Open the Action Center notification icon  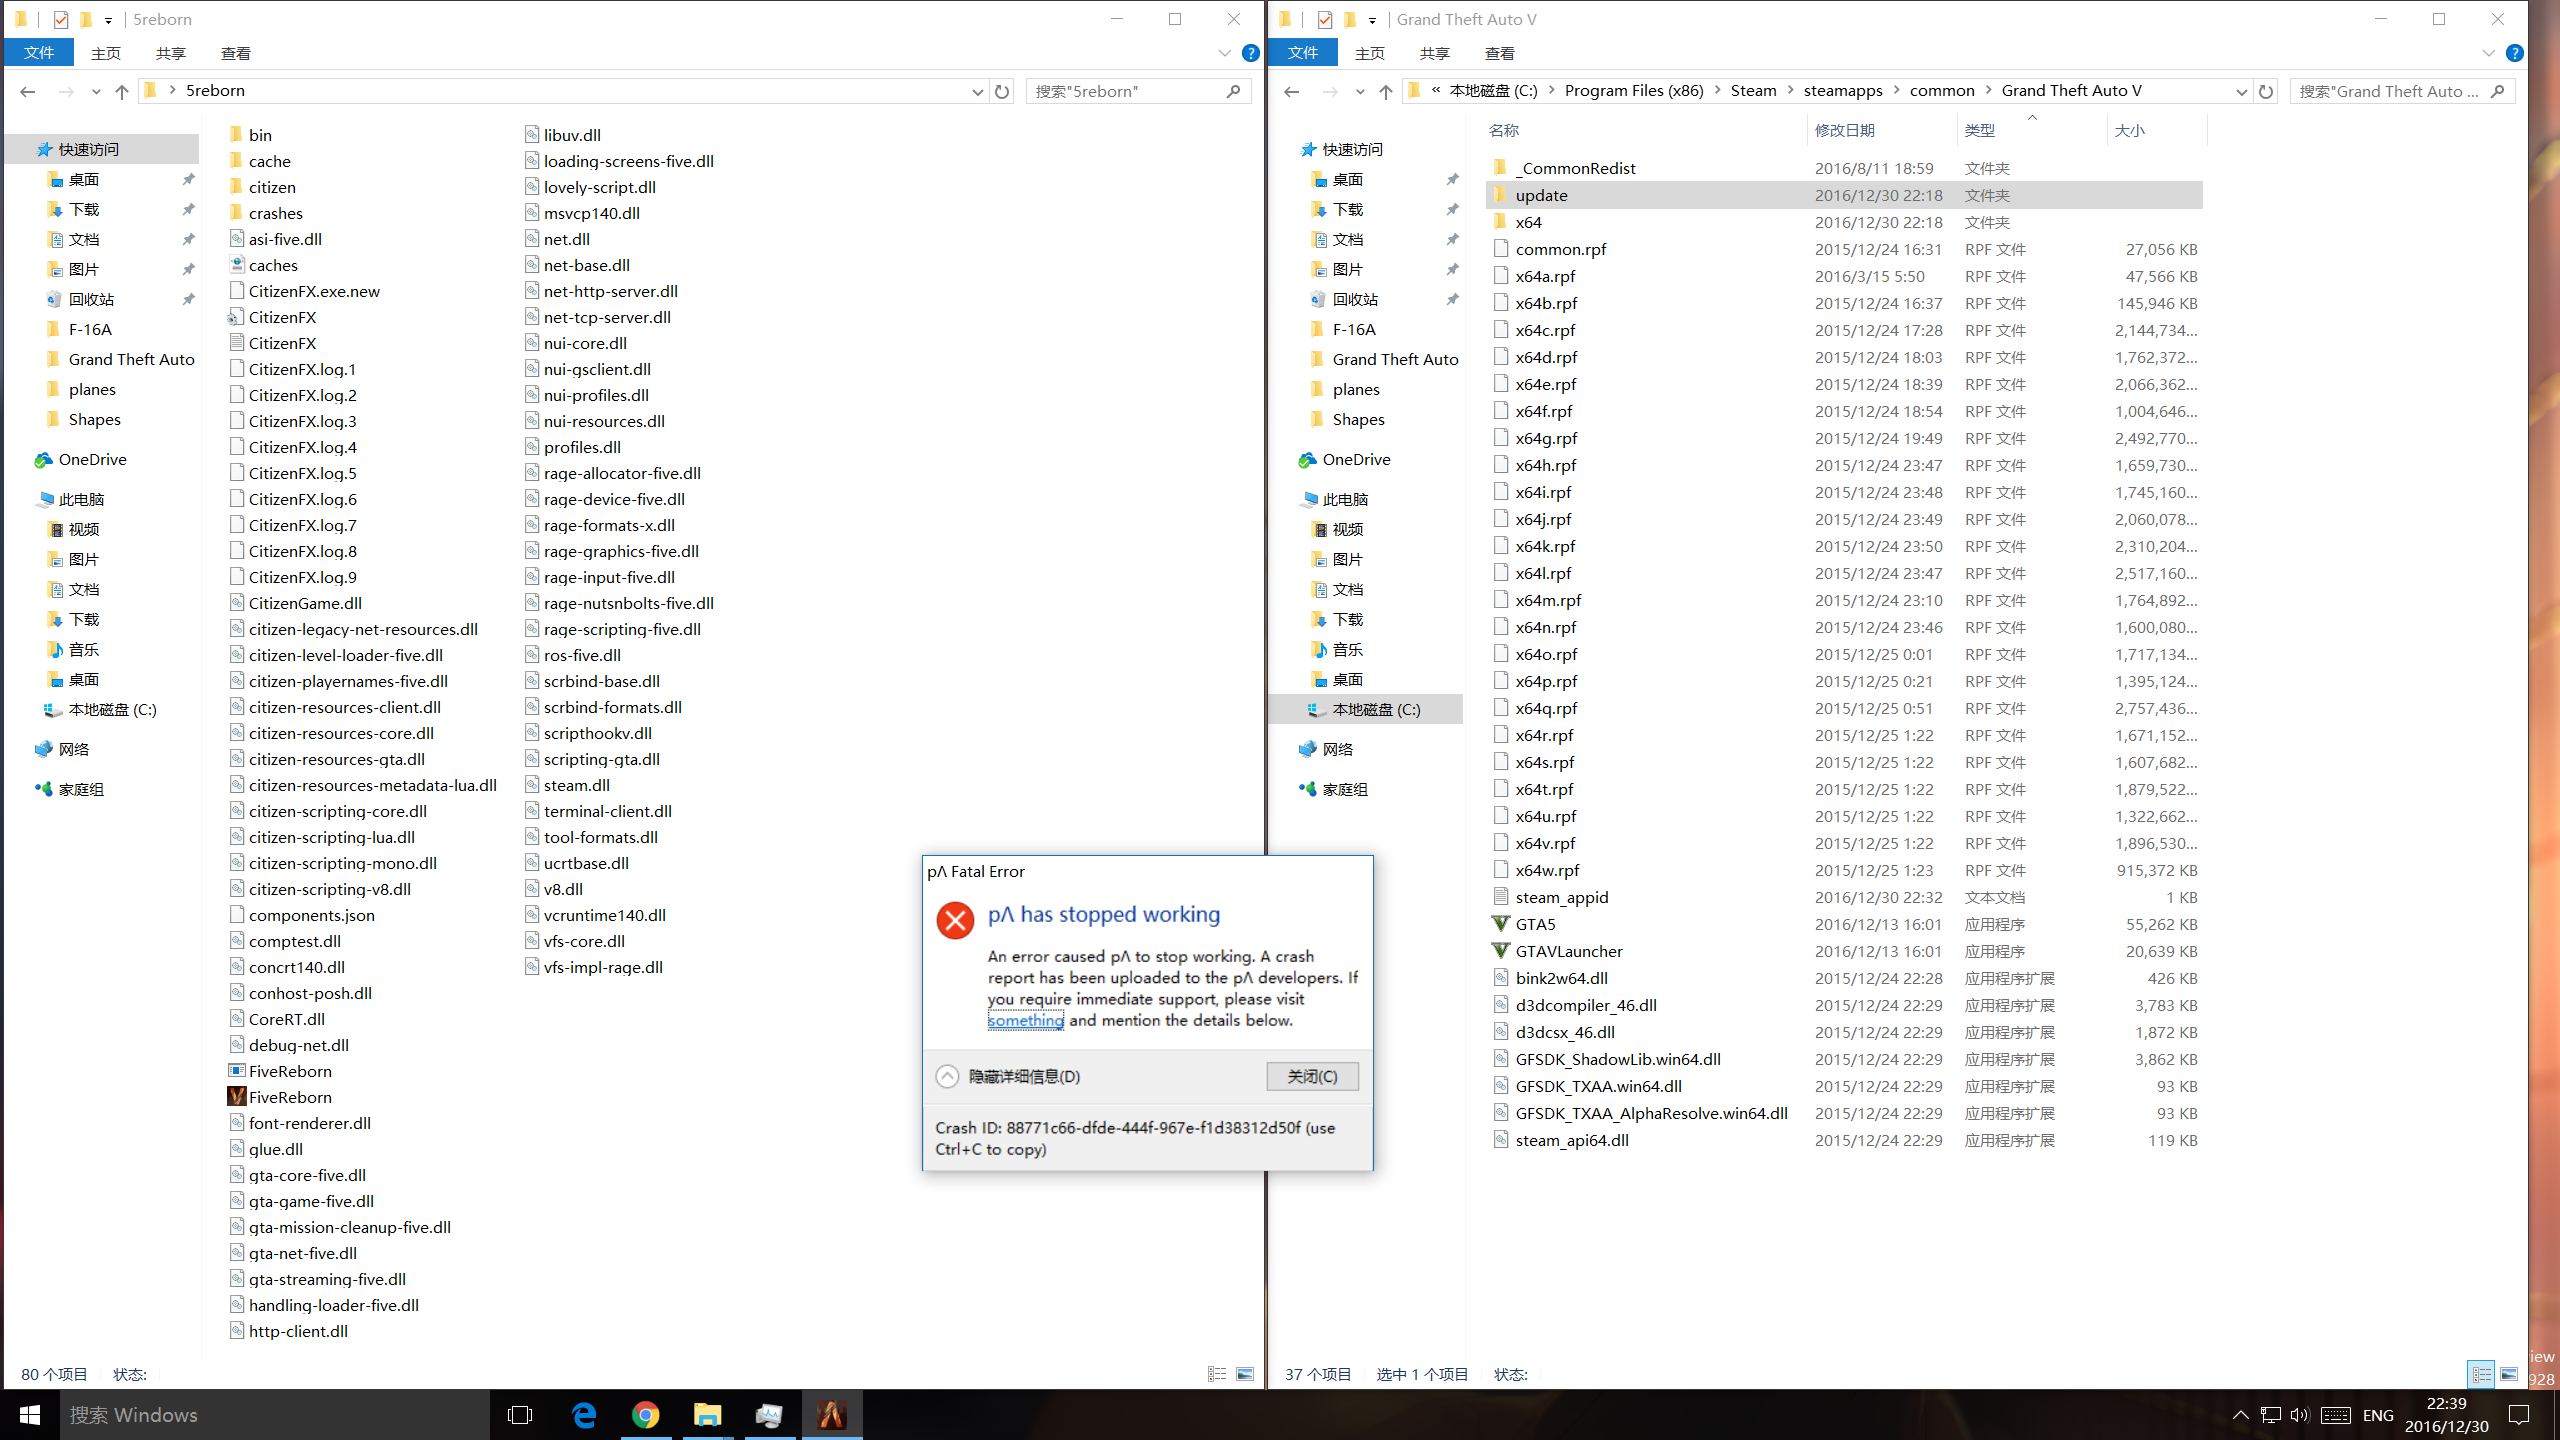point(2520,1415)
